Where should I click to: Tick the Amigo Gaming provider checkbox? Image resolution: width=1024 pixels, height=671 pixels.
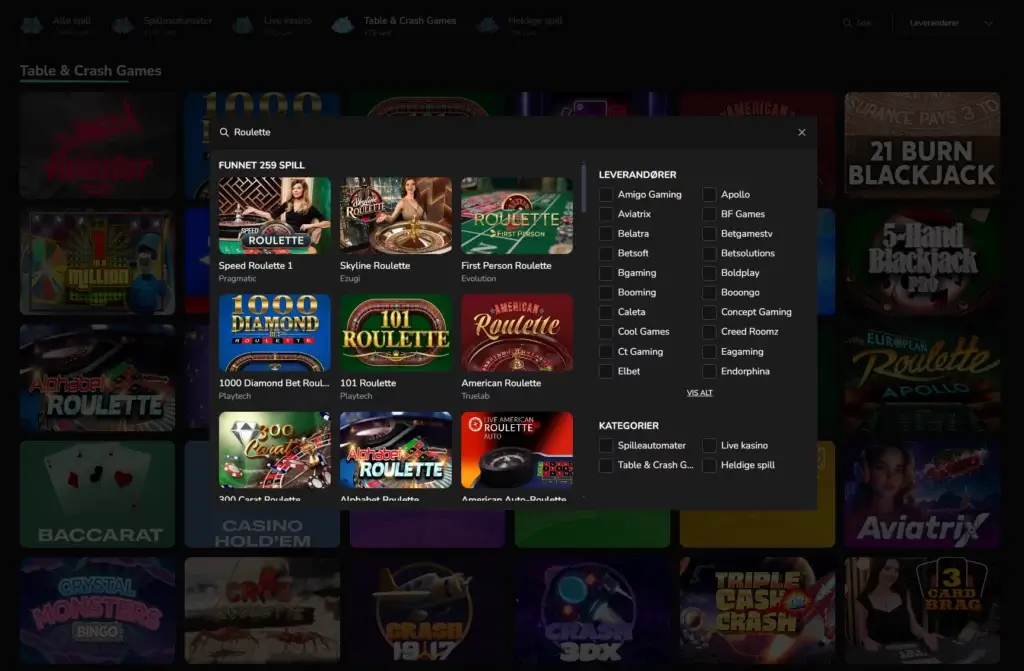pos(606,195)
